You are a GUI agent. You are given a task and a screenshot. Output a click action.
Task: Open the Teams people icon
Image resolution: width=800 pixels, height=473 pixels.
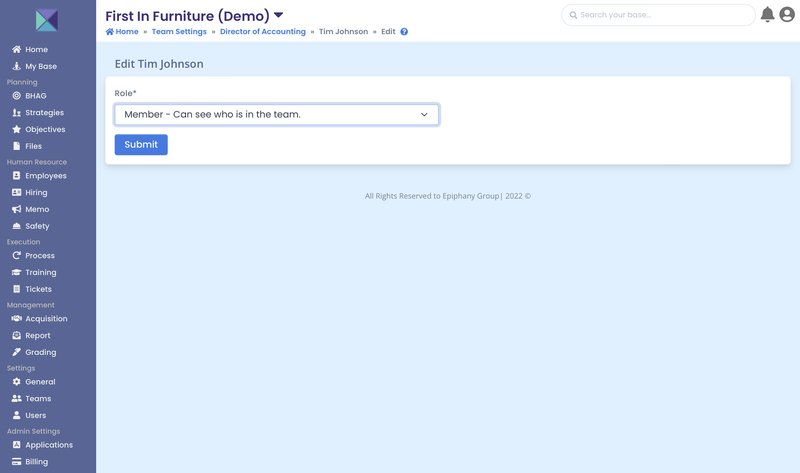coord(16,399)
